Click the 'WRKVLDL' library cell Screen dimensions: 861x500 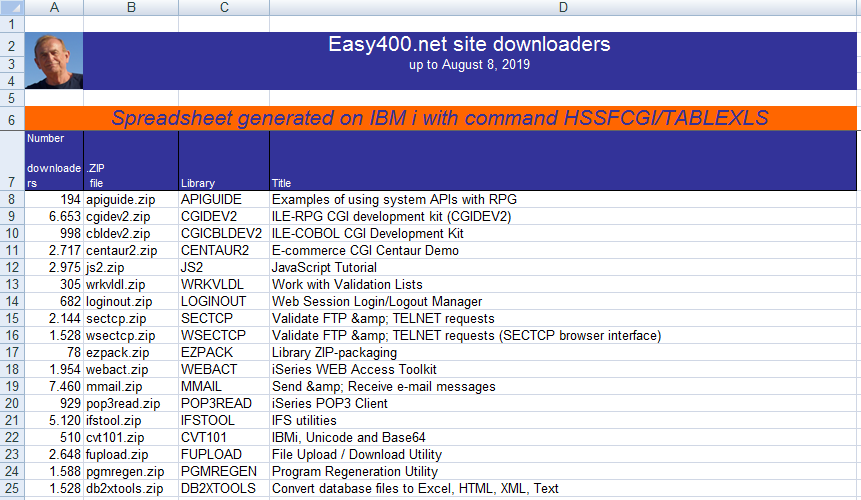pos(224,284)
